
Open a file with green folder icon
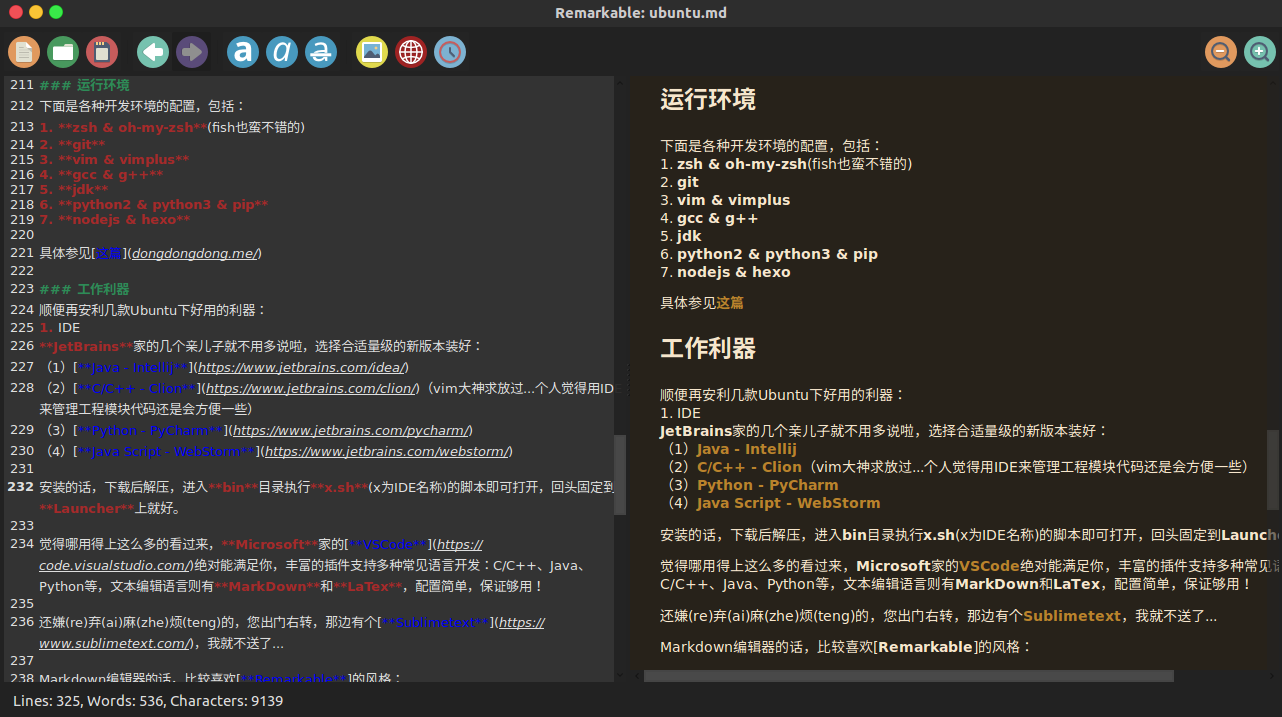click(x=63, y=51)
